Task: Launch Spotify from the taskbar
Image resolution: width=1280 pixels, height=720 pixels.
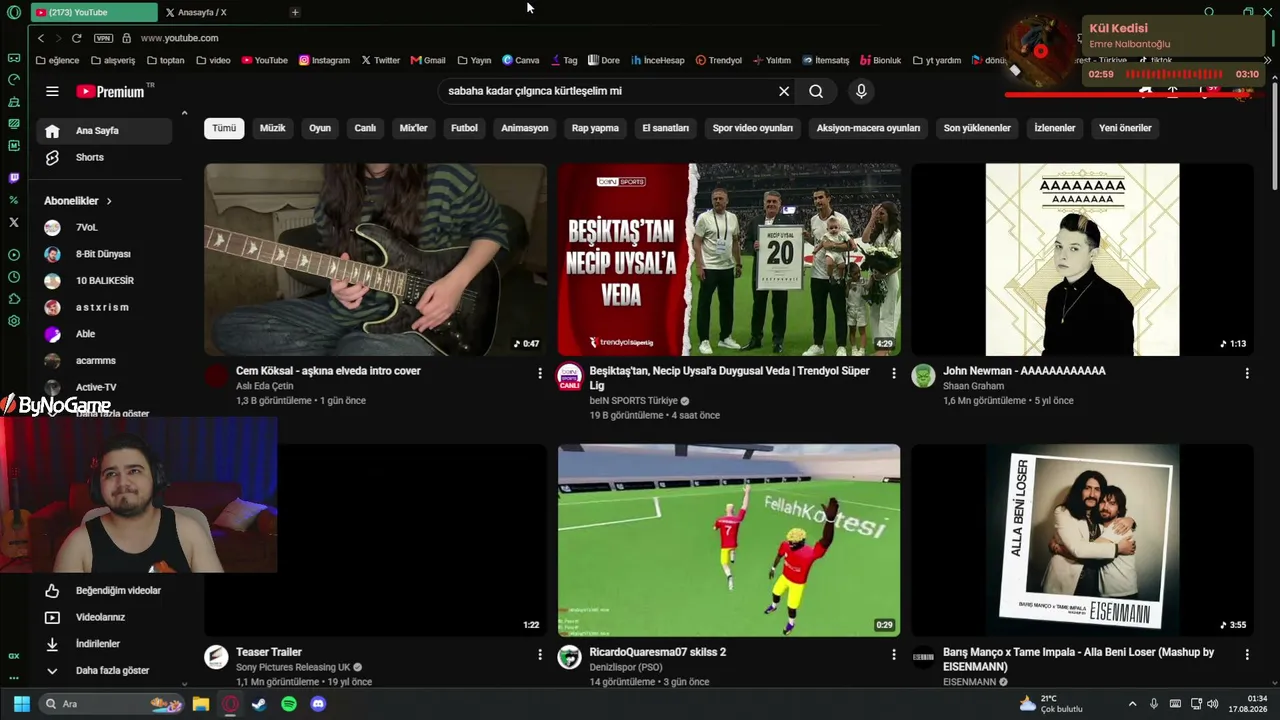Action: click(289, 704)
